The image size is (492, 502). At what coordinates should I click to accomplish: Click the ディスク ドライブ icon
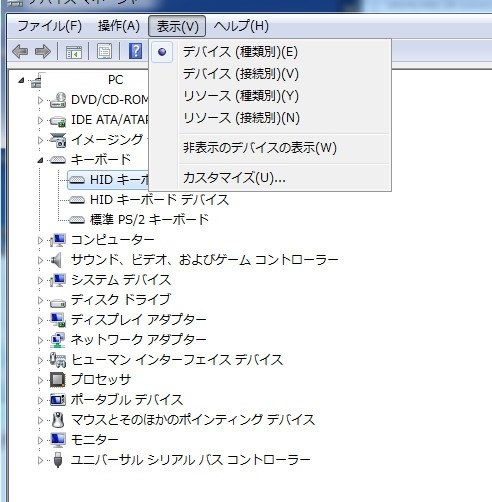tap(58, 303)
